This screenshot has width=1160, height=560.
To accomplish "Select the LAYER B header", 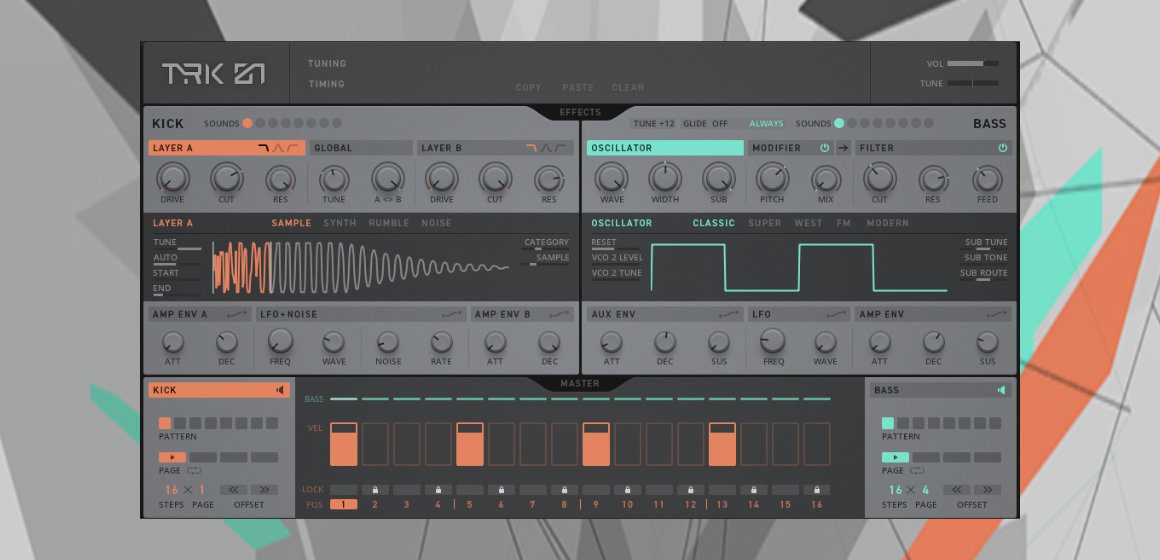I will 493,148.
